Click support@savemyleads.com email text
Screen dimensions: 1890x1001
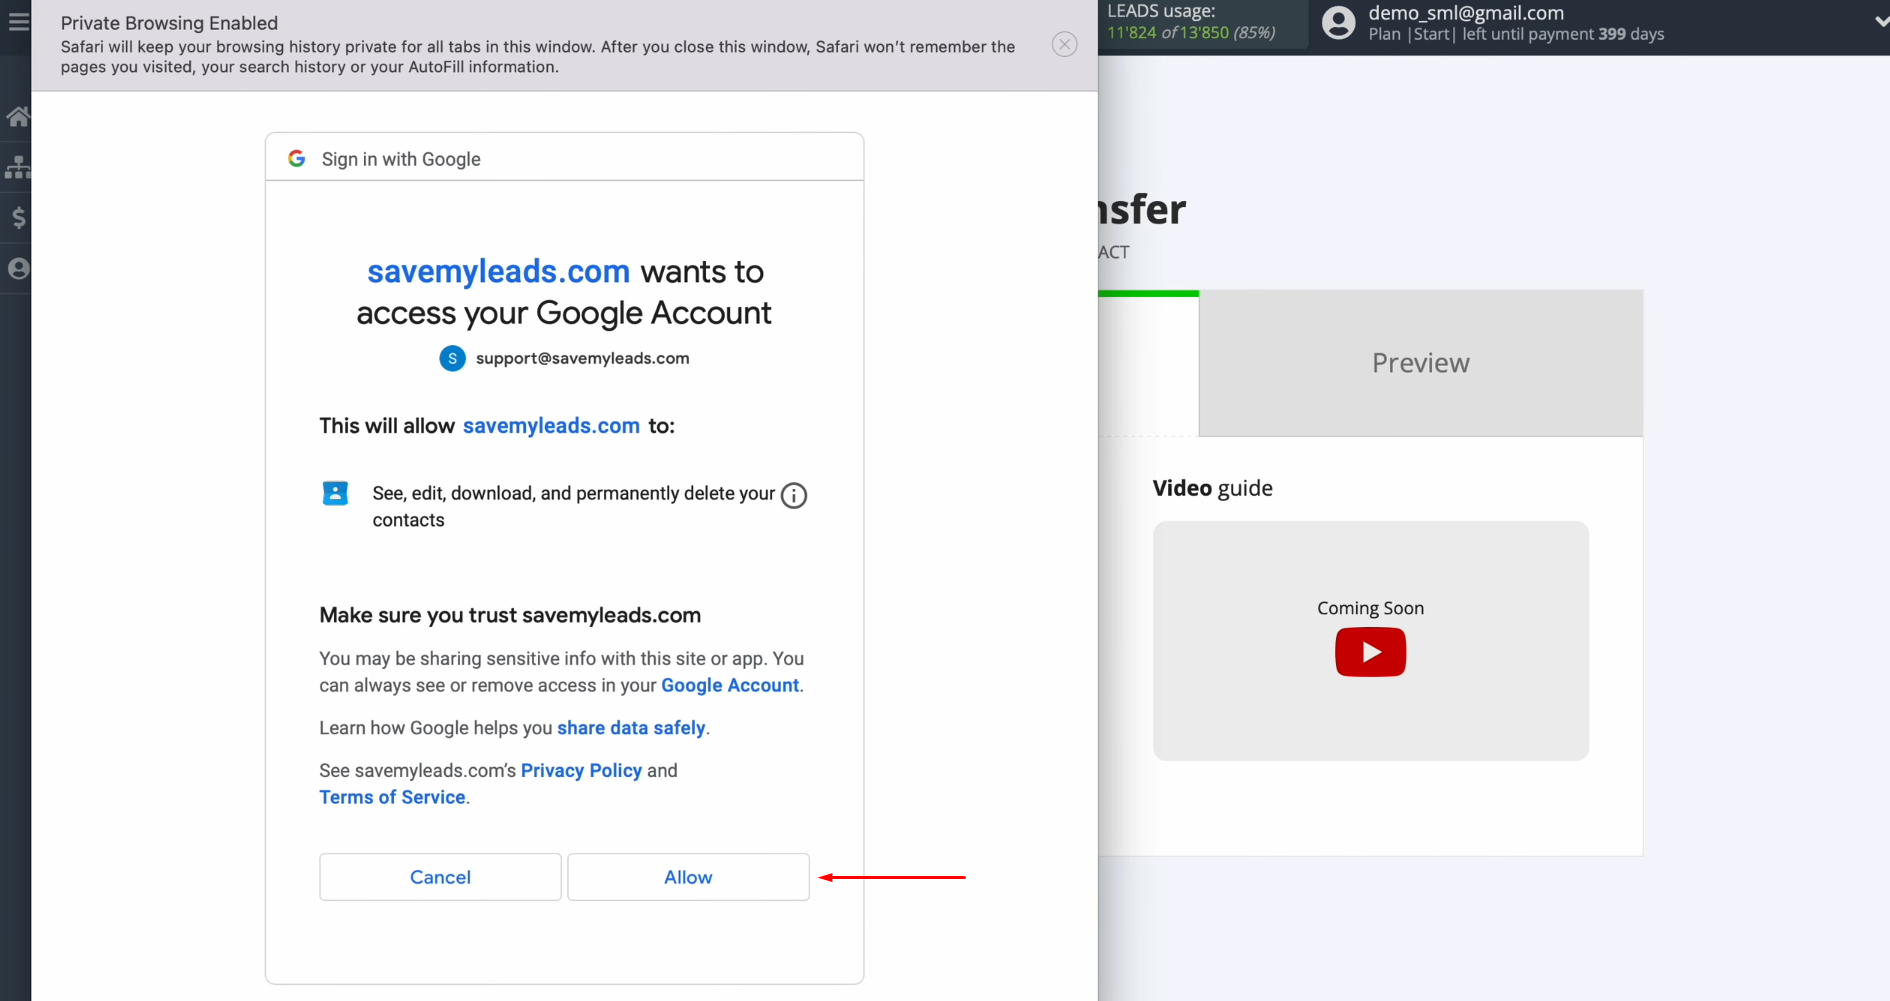(x=582, y=358)
